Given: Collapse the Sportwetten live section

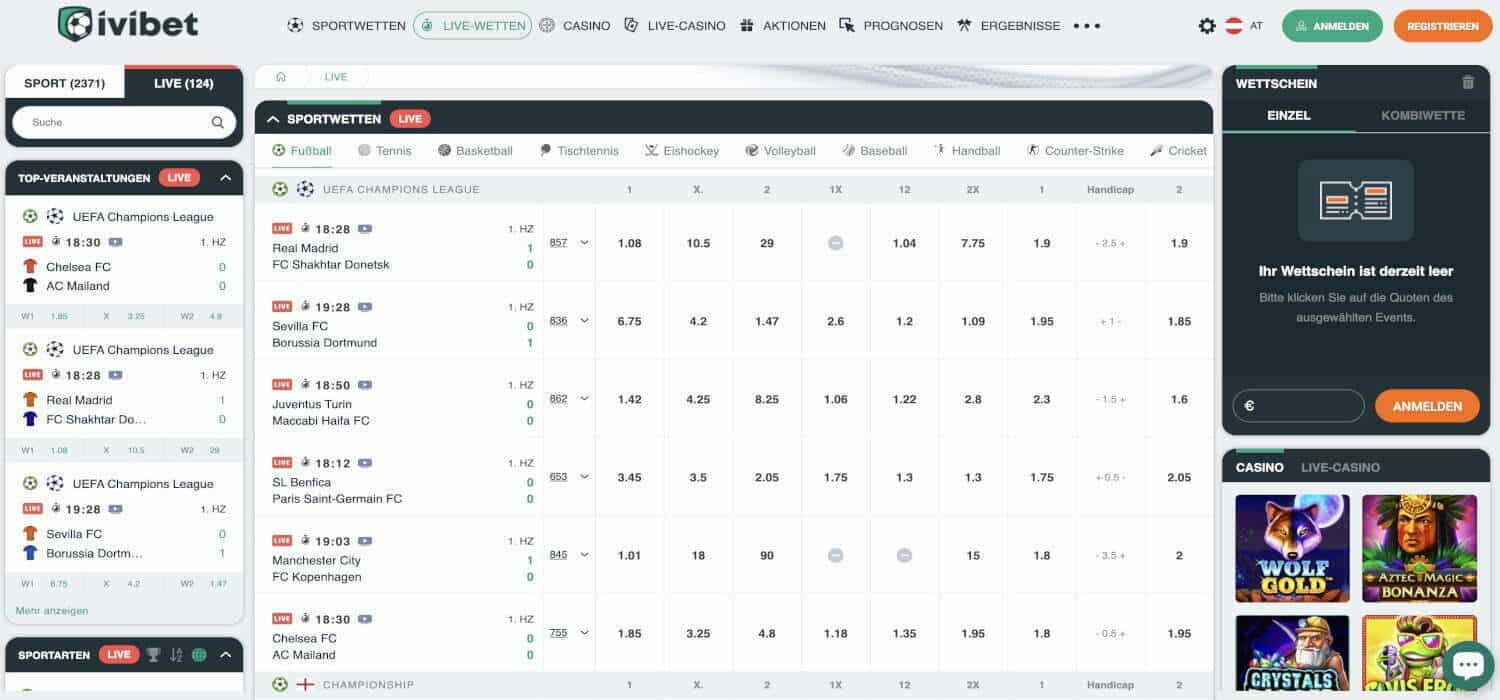Looking at the screenshot, I should 273,119.
